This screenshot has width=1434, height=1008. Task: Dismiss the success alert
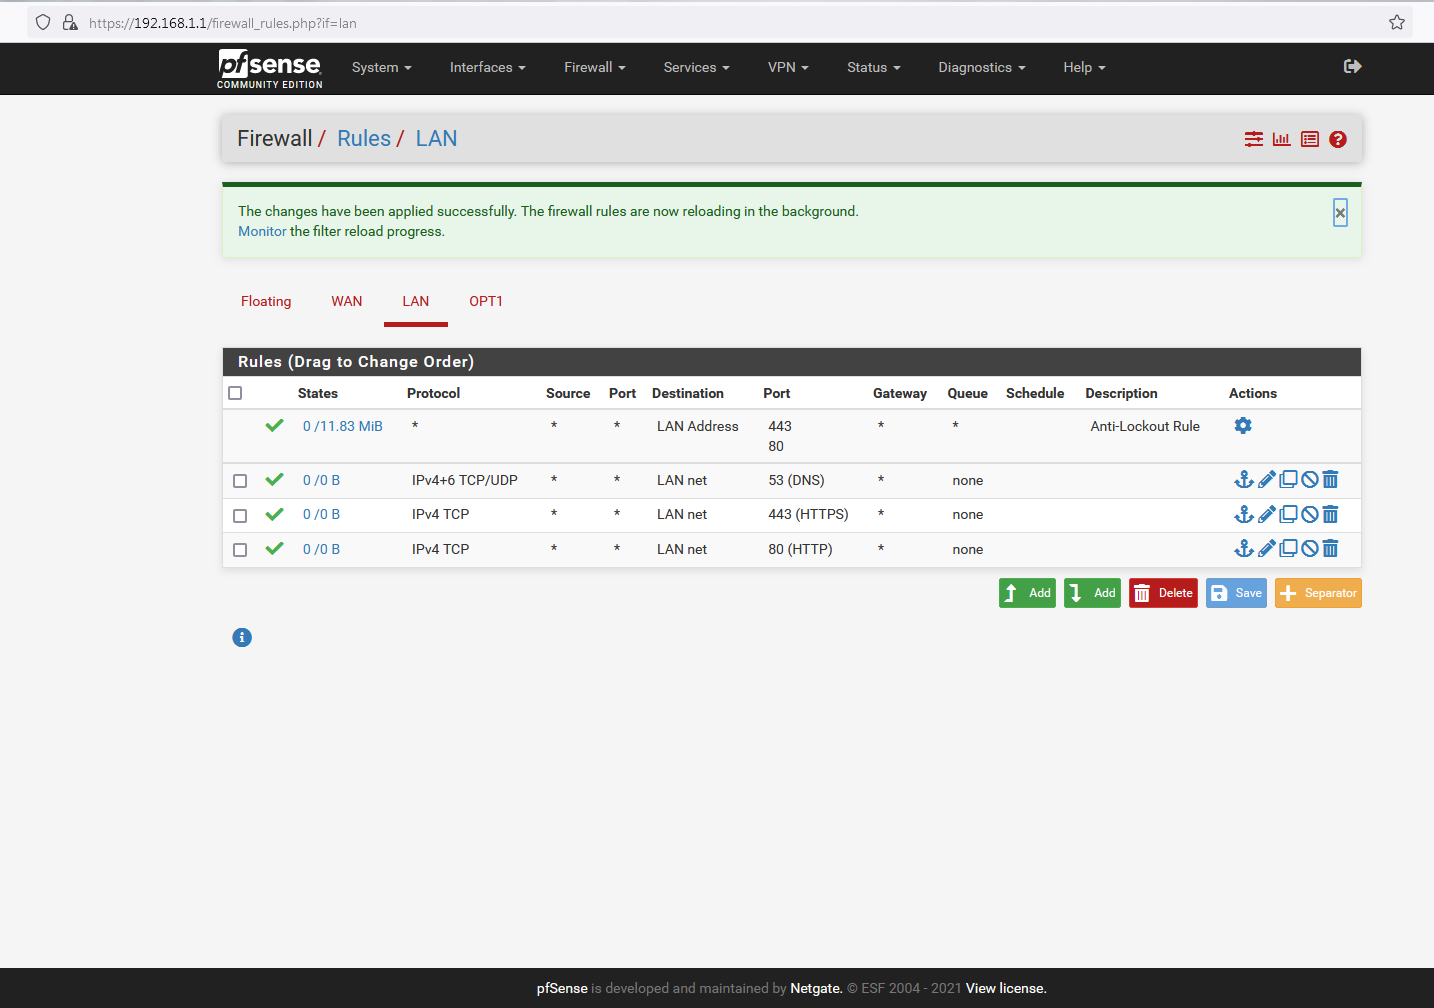point(1340,213)
